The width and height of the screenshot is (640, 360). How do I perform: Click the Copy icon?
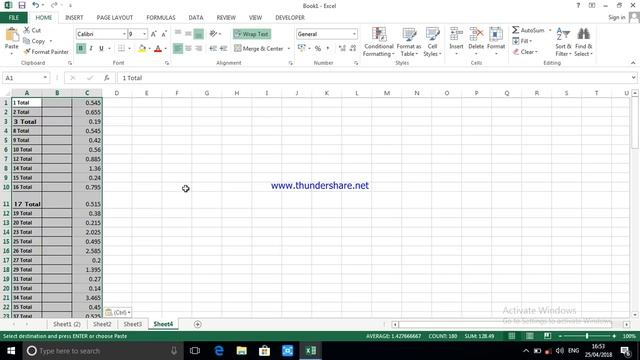click(27, 41)
